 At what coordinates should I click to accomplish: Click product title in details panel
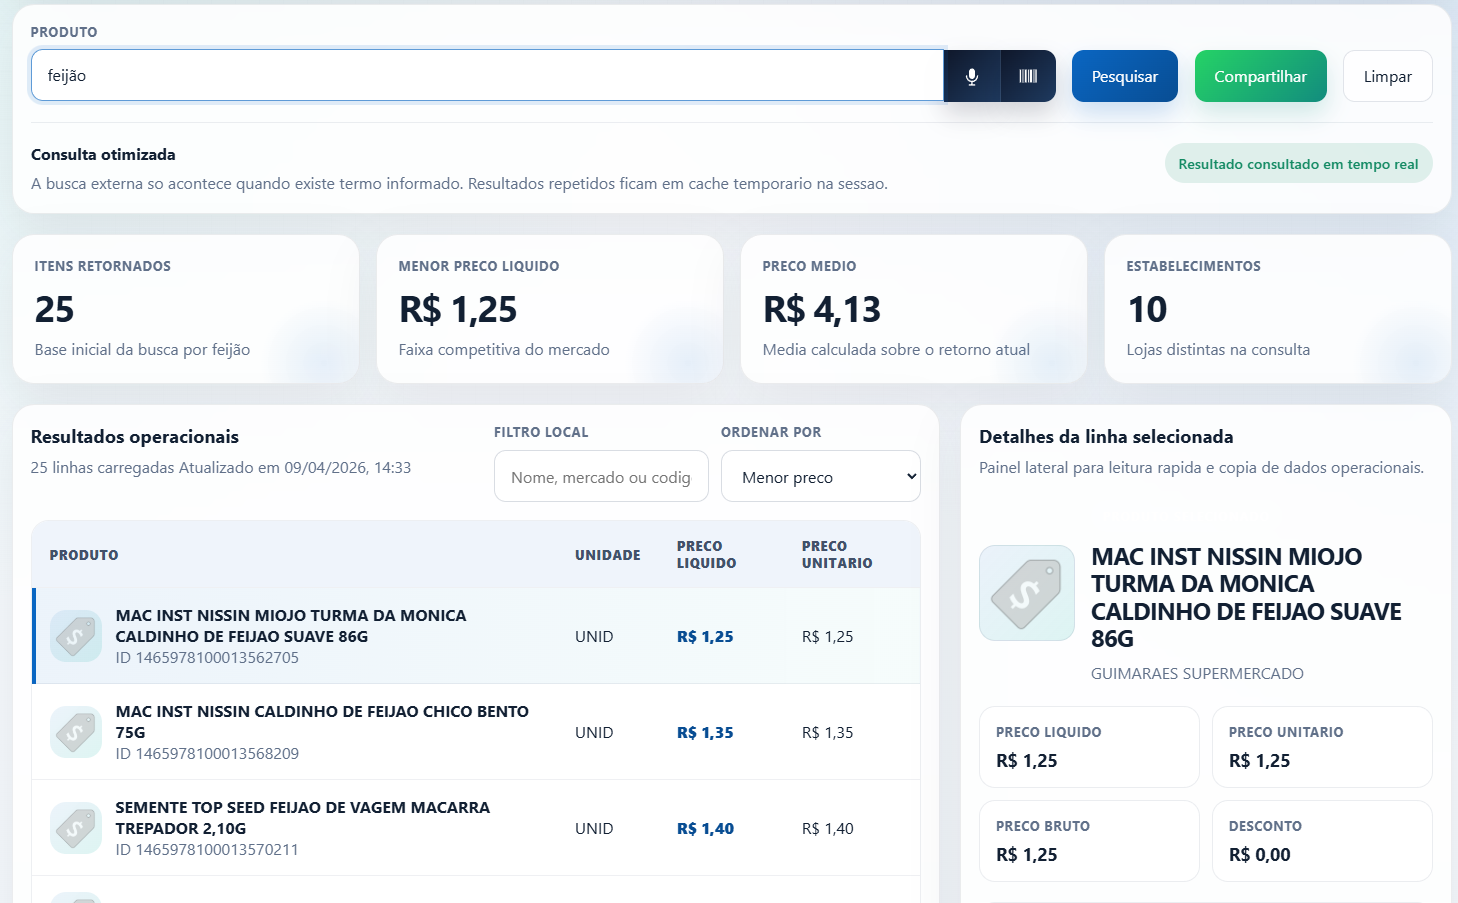(x=1246, y=597)
